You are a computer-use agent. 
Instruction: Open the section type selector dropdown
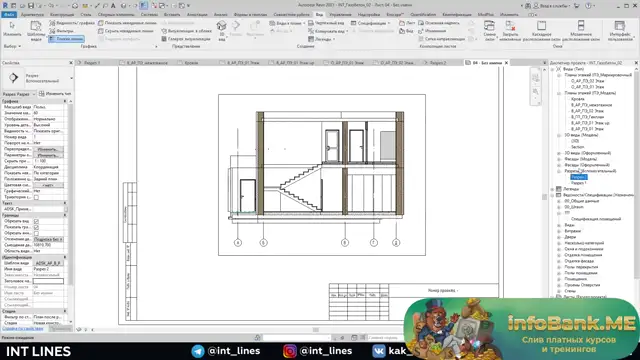coord(38,78)
